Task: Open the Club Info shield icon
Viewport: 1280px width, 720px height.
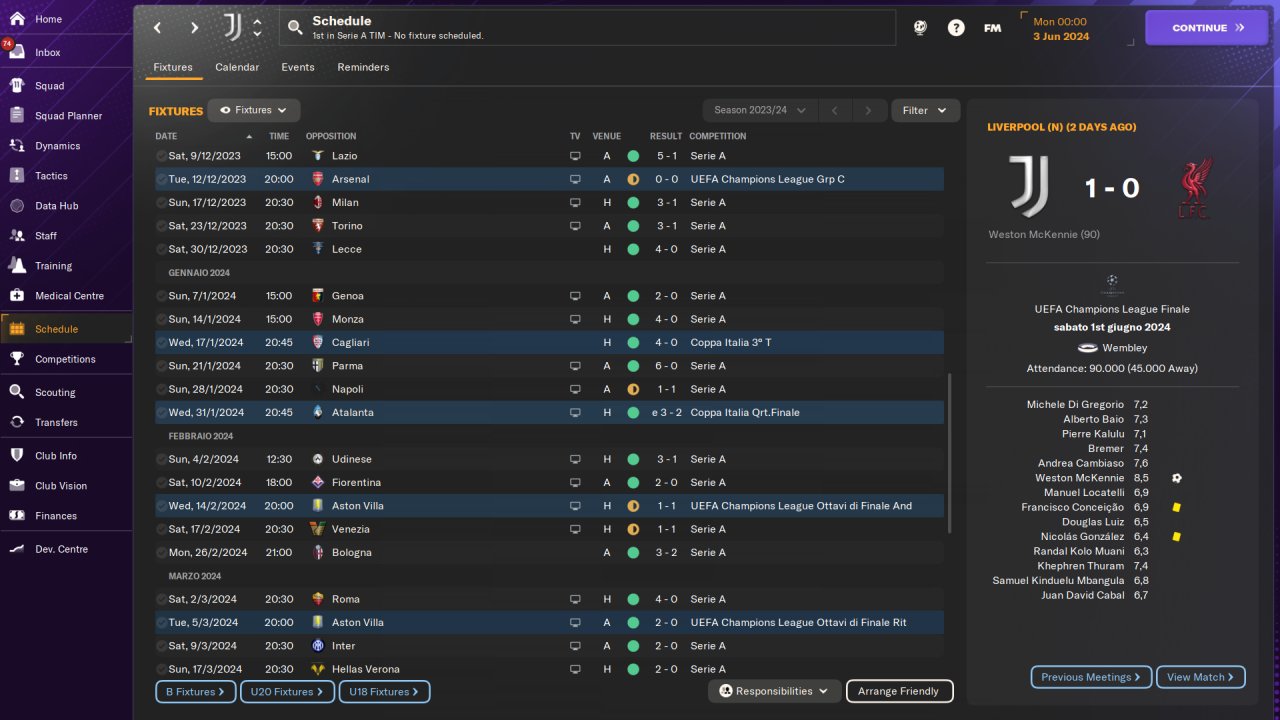Action: (16, 456)
